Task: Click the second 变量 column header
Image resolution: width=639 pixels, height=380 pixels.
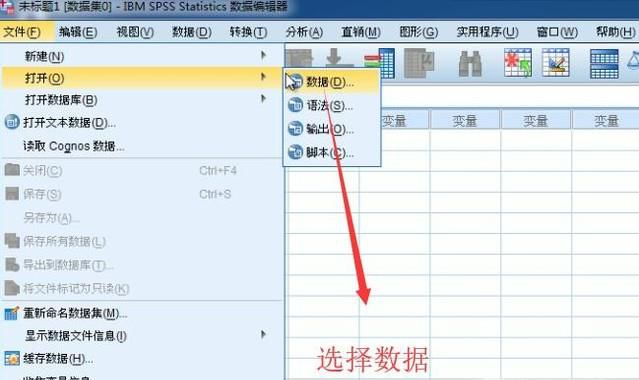Action: (x=465, y=120)
